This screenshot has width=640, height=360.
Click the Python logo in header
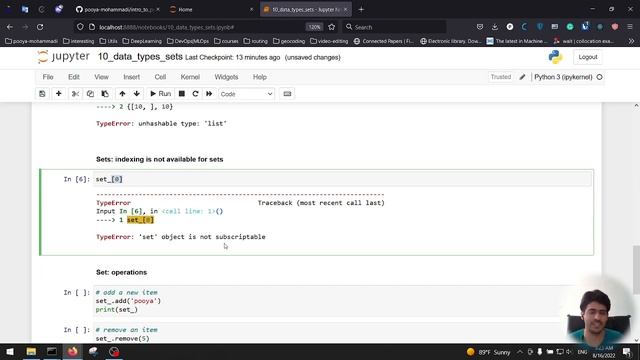coord(555,57)
